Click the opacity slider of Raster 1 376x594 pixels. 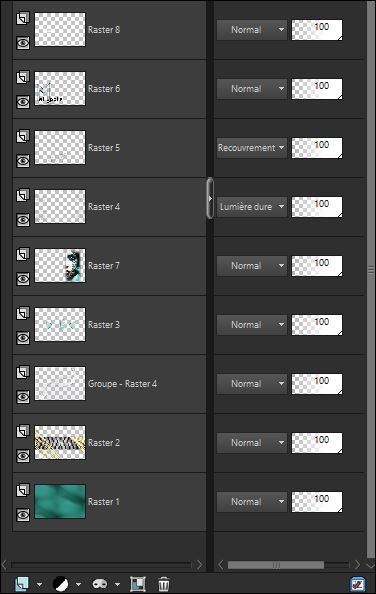[x=317, y=502]
